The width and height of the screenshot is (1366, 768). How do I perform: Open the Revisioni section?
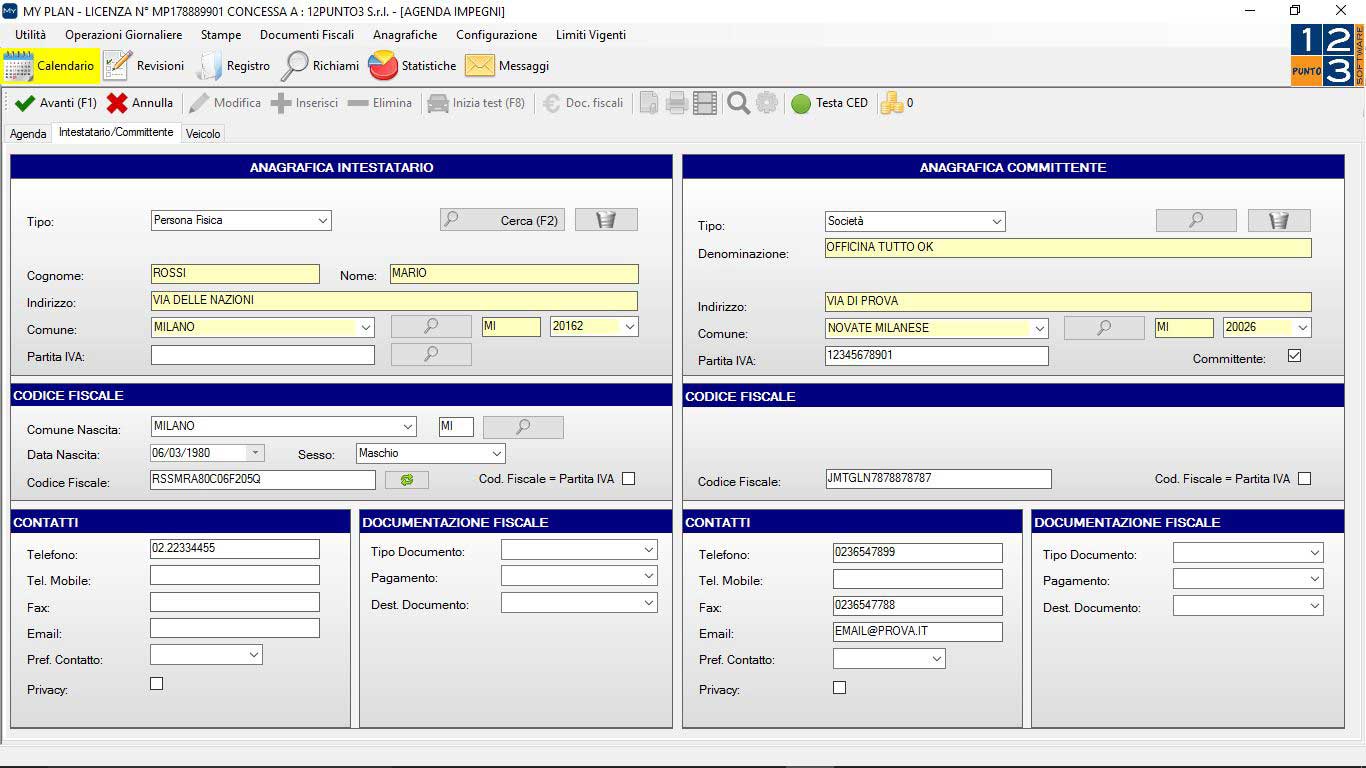pyautogui.click(x=144, y=66)
